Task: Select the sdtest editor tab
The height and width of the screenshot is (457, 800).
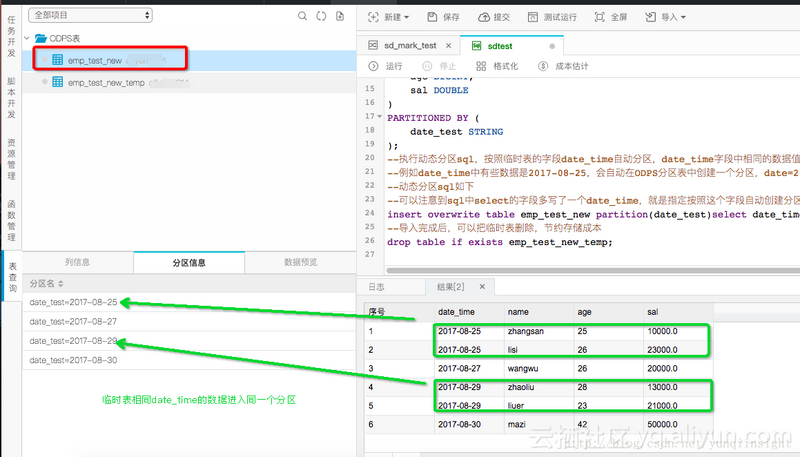Action: point(500,46)
